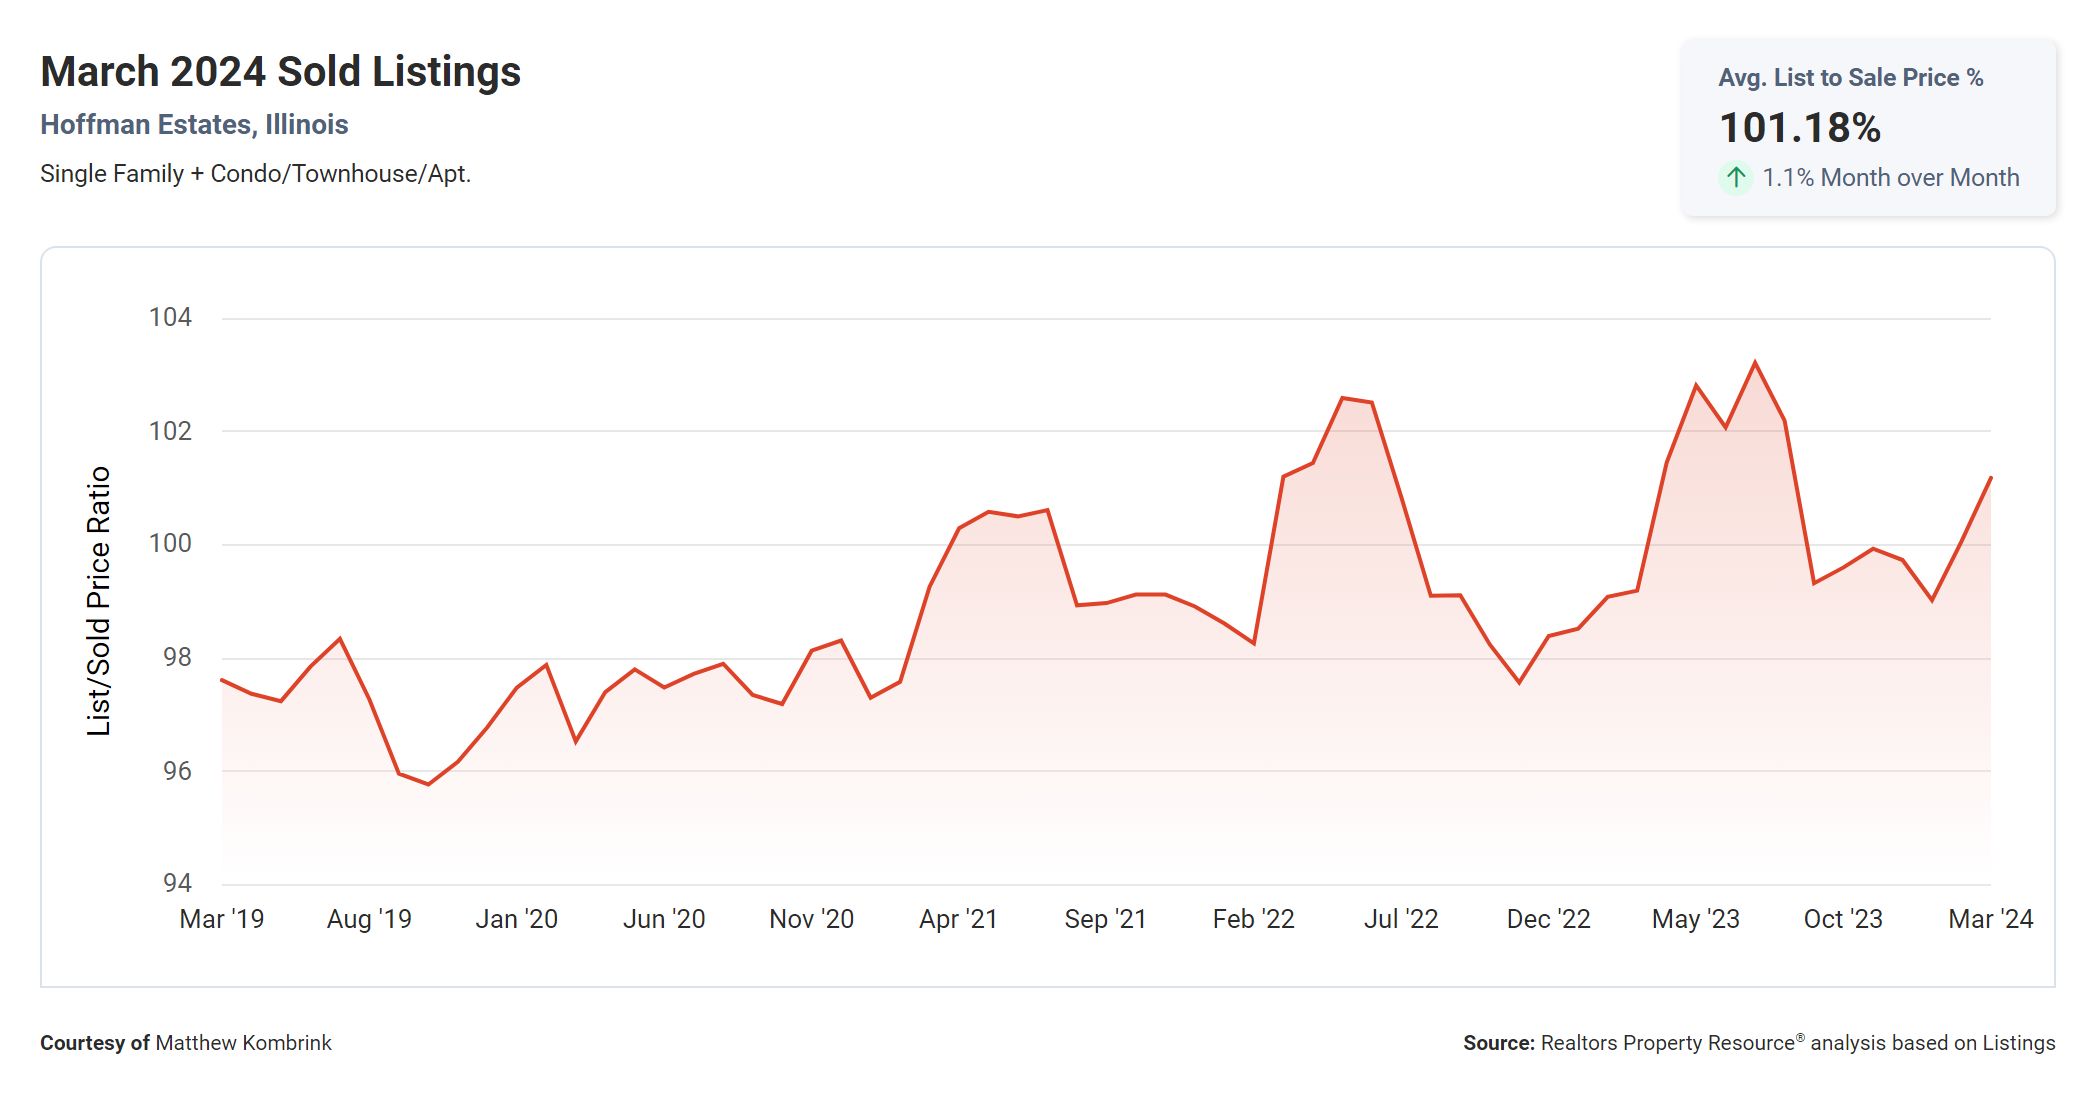The height and width of the screenshot is (1100, 2096).
Task: Click the May '23 x-axis label
Action: [x=1695, y=919]
